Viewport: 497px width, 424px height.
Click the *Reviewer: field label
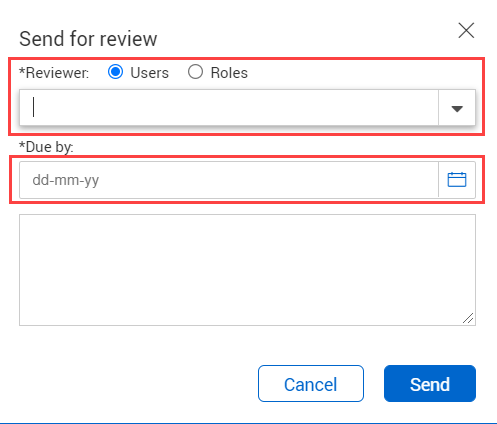coord(54,73)
